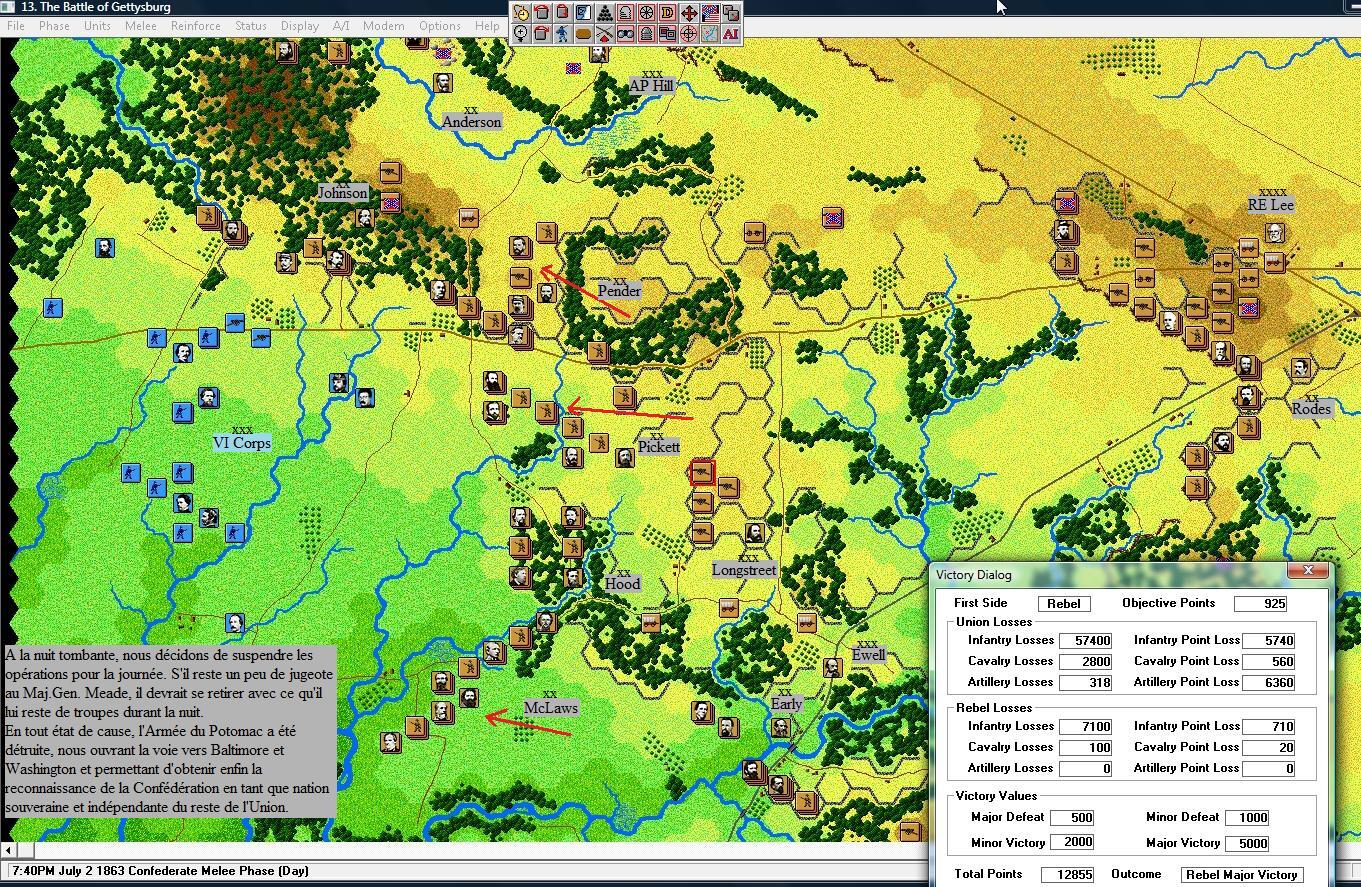The height and width of the screenshot is (887, 1361).
Task: Open the Modem menu
Action: pyautogui.click(x=384, y=26)
